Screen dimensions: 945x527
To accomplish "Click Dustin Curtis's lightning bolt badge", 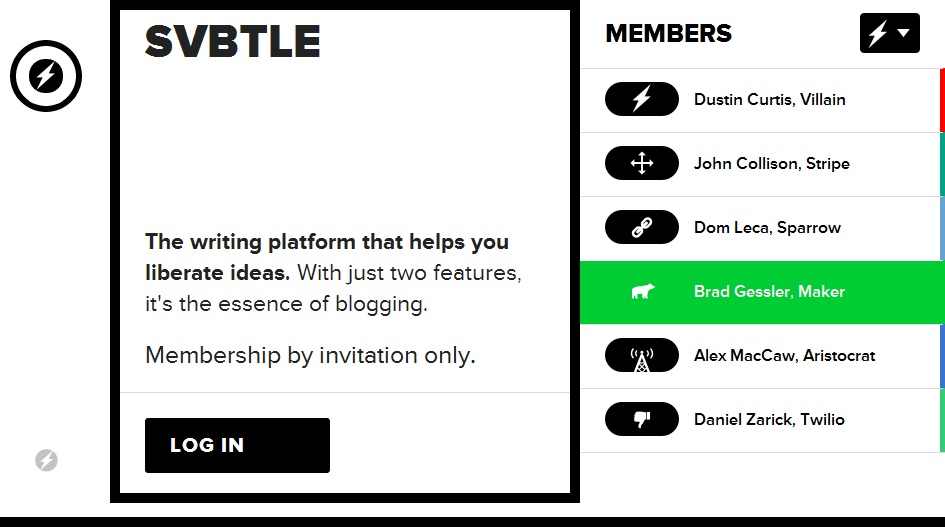I will (x=642, y=99).
